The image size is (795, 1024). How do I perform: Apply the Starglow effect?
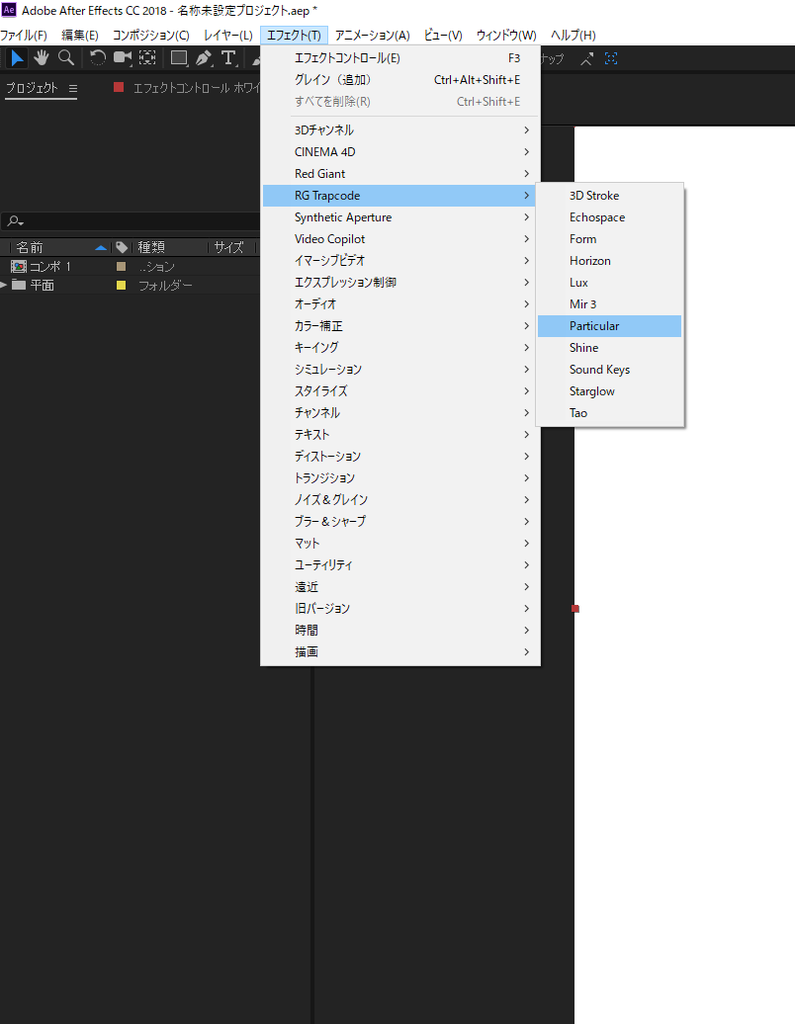coord(609,391)
